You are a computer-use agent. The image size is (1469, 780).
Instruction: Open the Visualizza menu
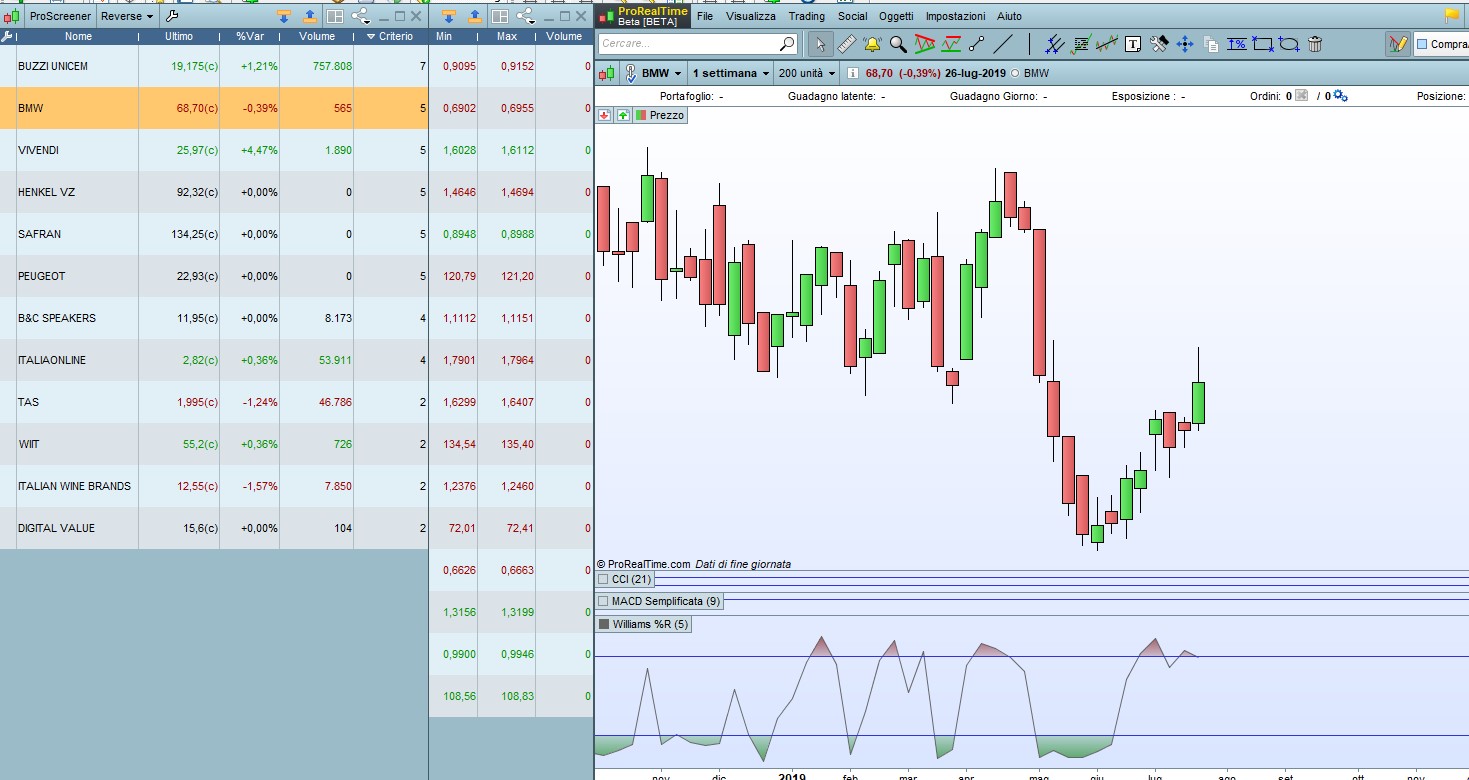(751, 16)
